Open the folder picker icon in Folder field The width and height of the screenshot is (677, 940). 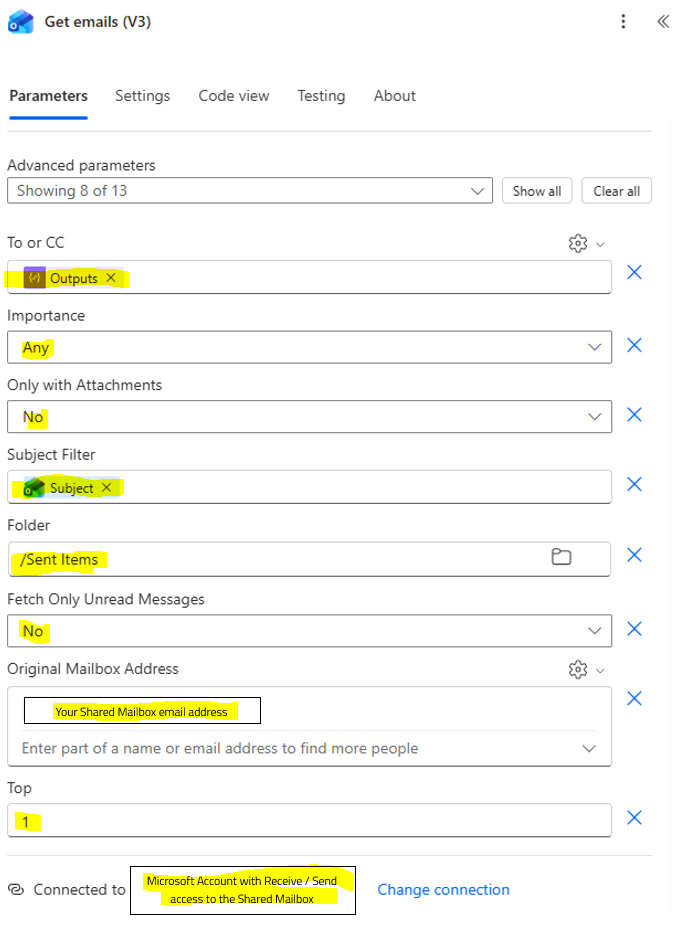pyautogui.click(x=562, y=557)
